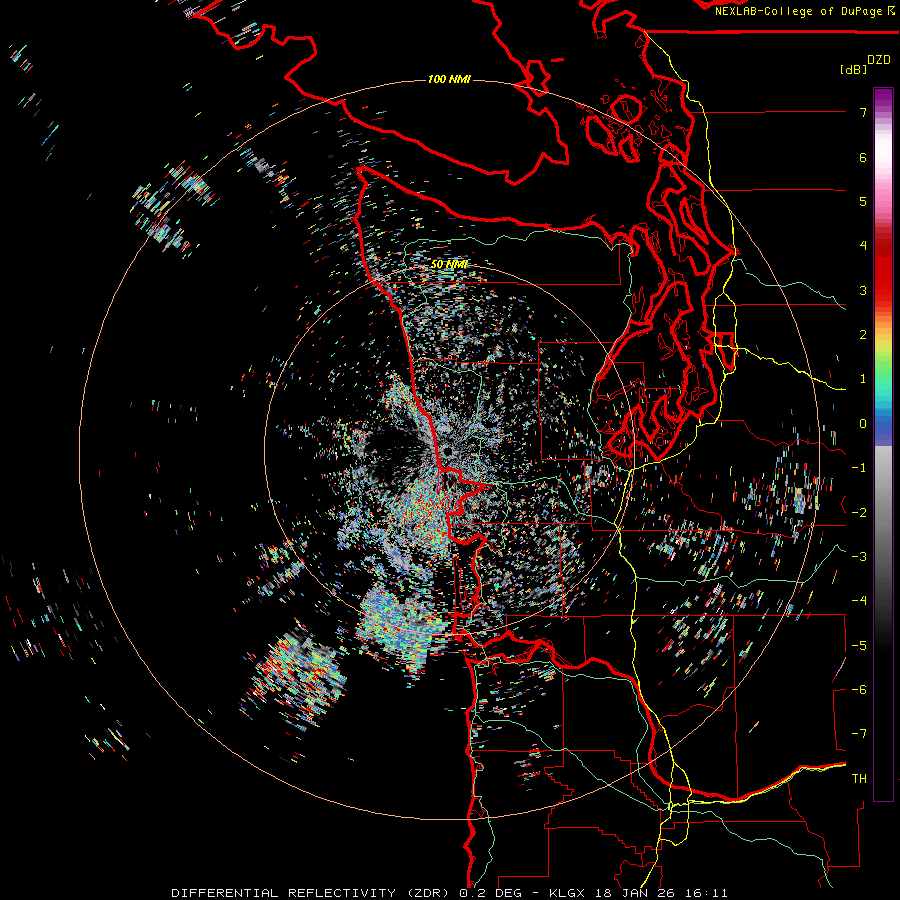Click the 3 value on color scale

863,290
